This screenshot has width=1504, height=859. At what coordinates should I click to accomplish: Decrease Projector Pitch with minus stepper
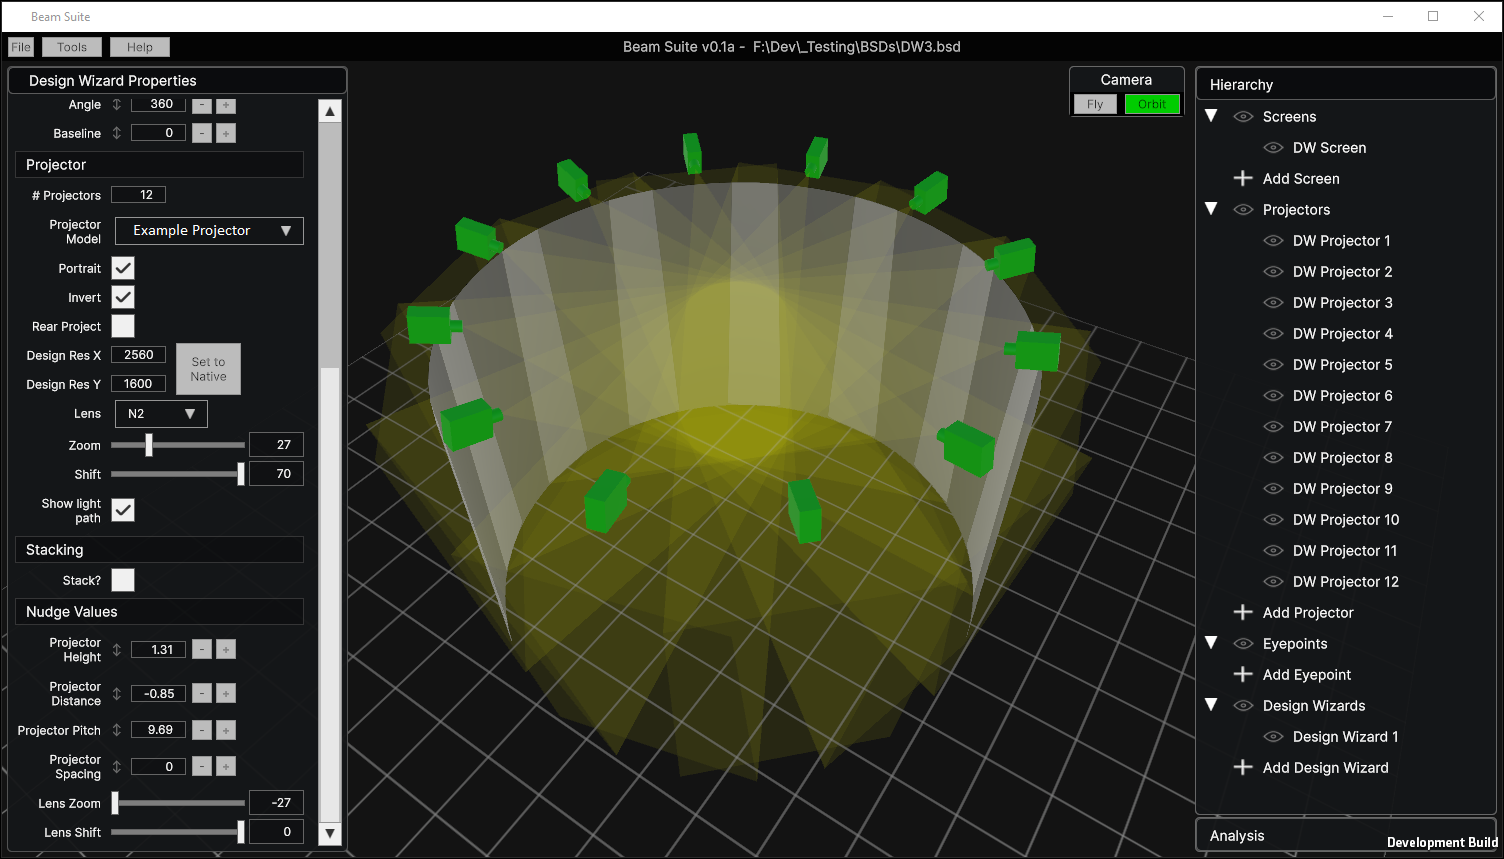pos(202,730)
